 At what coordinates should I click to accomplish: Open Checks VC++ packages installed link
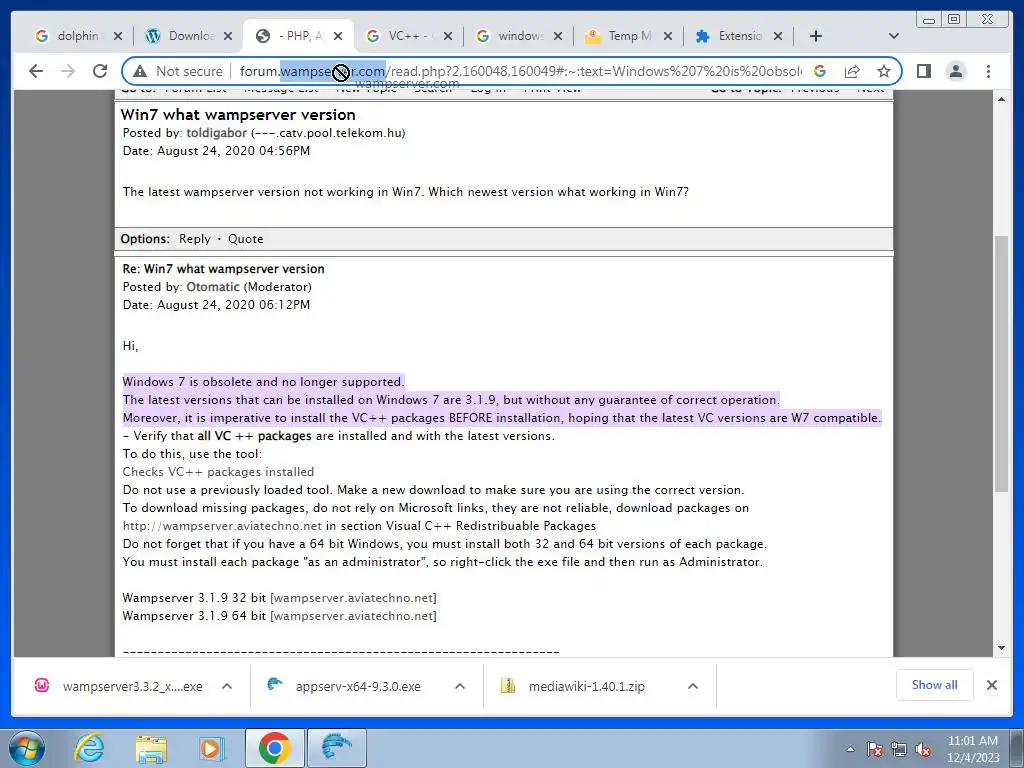[x=218, y=472]
